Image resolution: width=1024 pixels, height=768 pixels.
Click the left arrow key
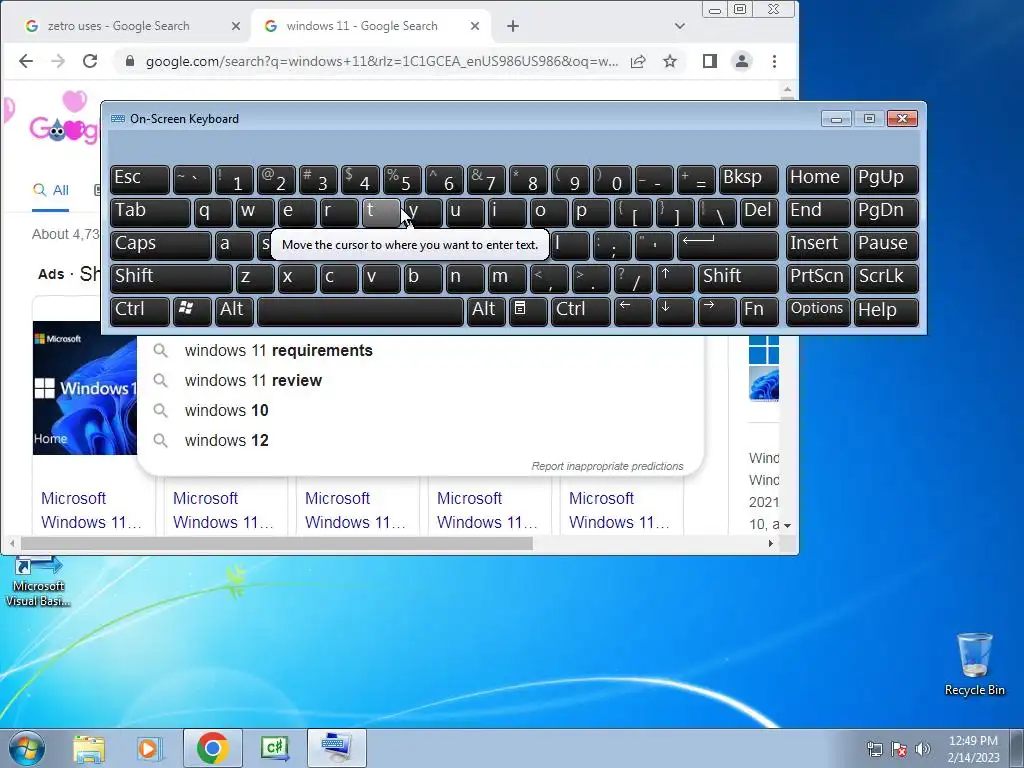pyautogui.click(x=633, y=311)
